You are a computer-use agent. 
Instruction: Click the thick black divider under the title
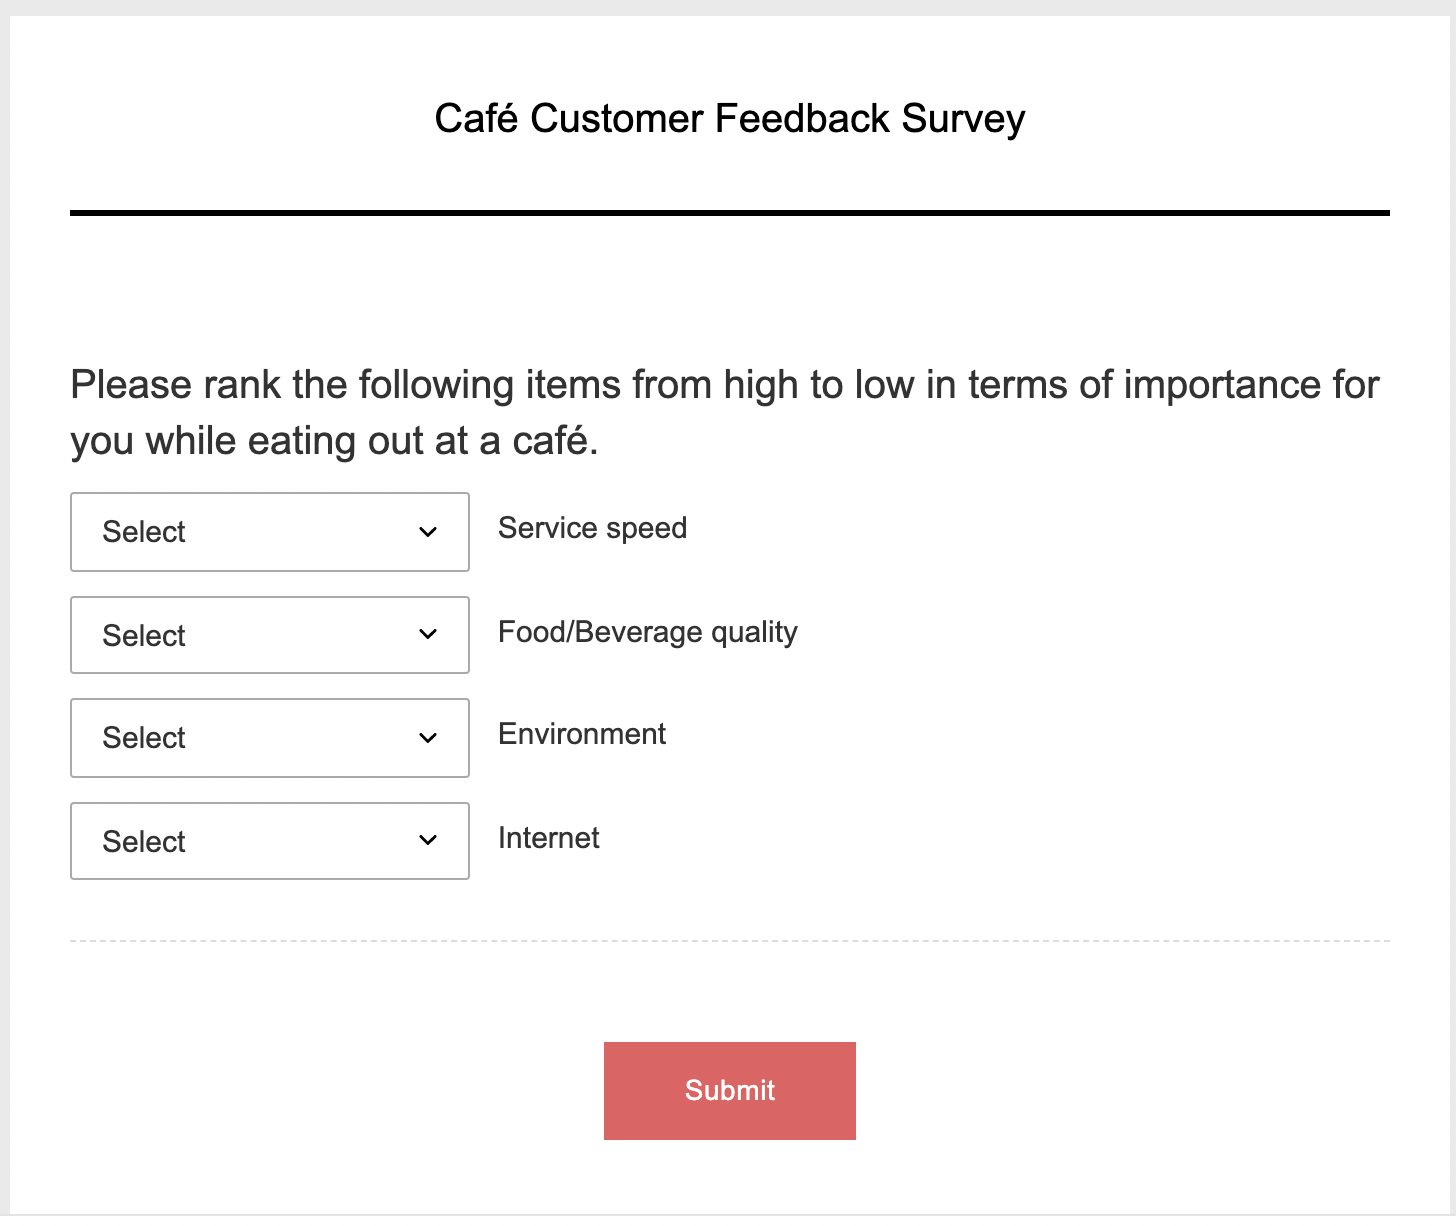[x=729, y=213]
